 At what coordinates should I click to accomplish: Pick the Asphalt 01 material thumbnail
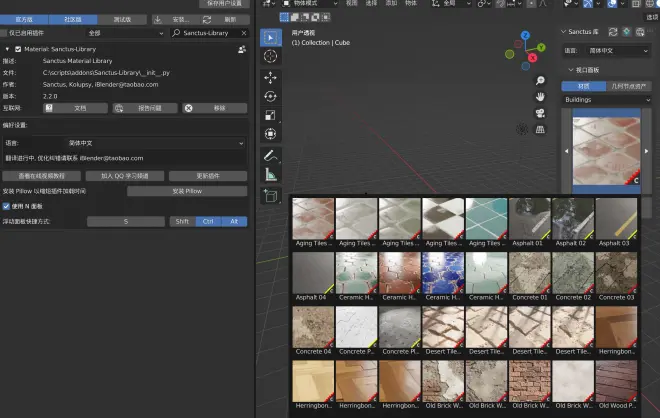point(529,219)
